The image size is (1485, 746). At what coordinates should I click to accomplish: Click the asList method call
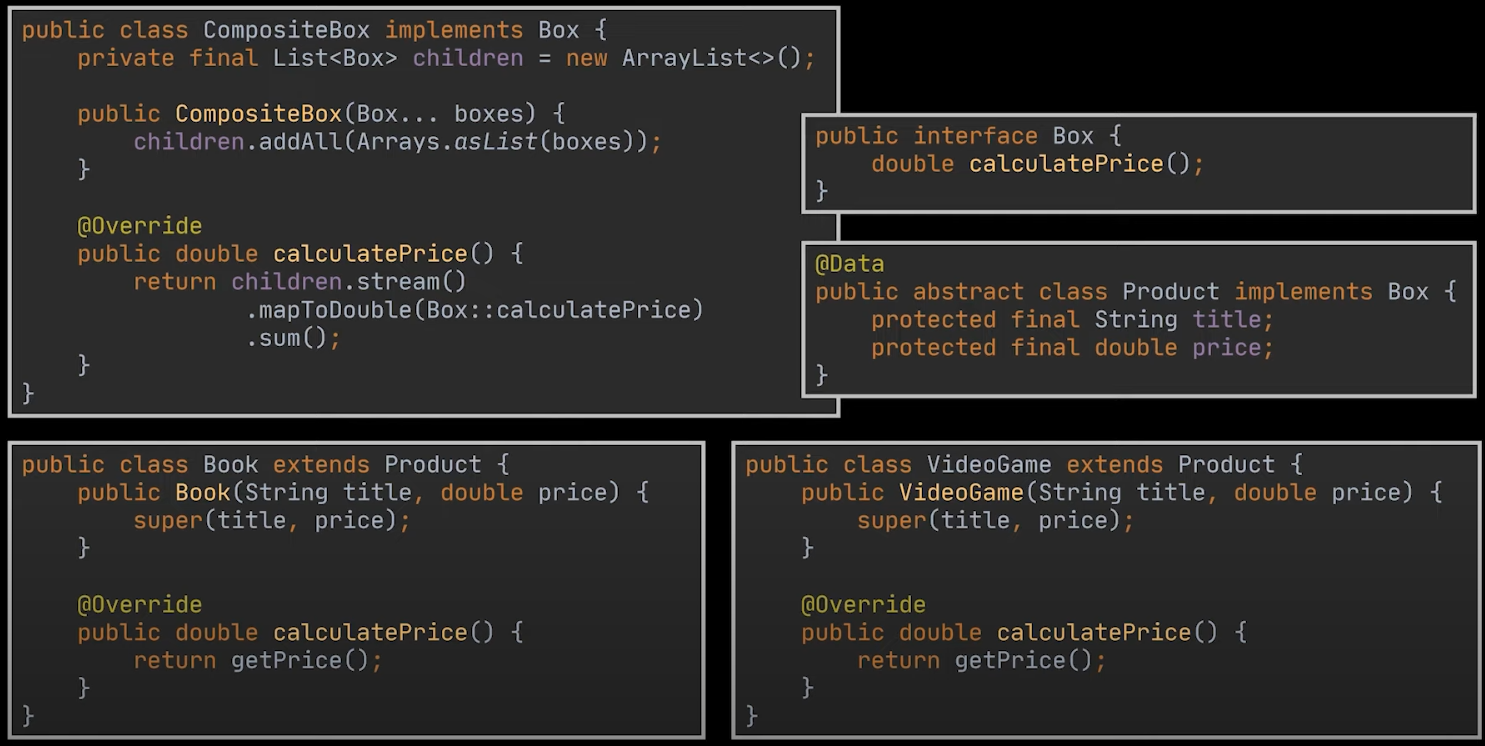tap(495, 142)
